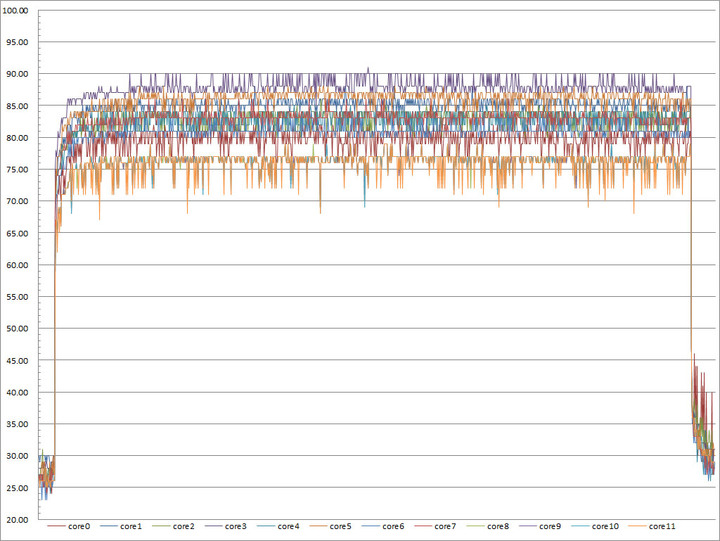Click the 95.00 axis label
720x541 pixels.
click(17, 42)
